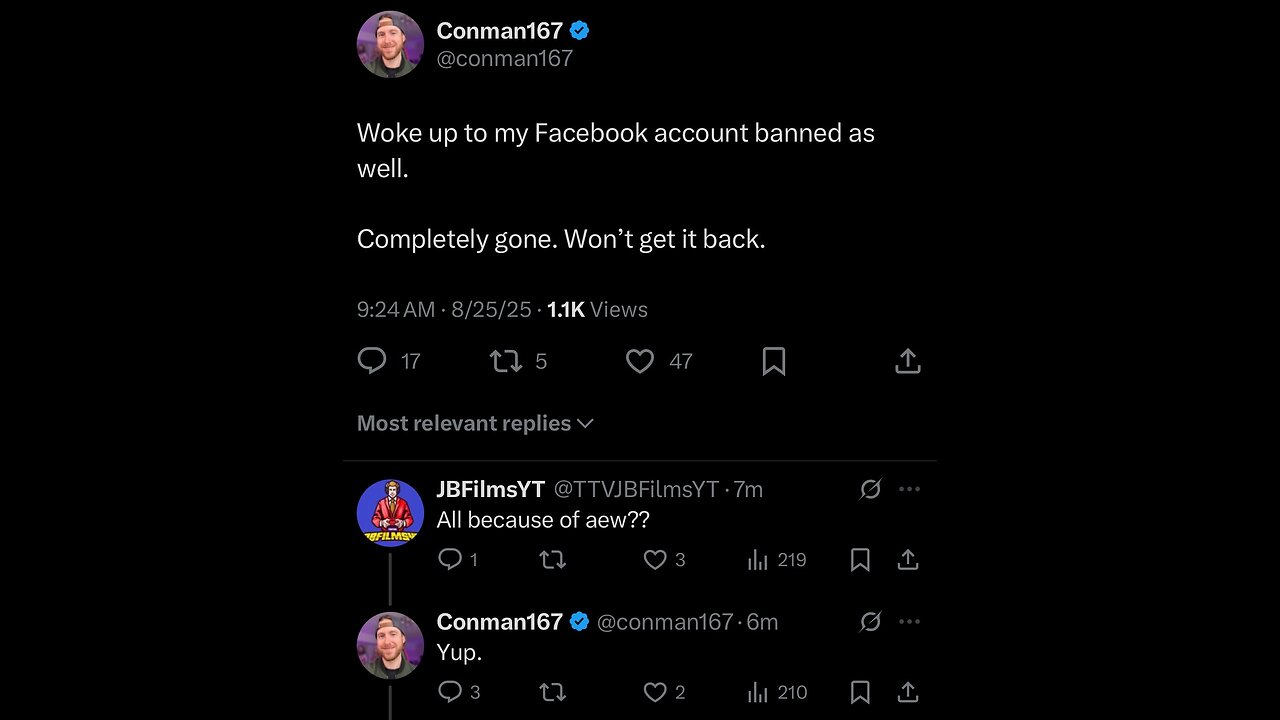Open the @conman167 handle at top
The image size is (1280, 720).
tap(505, 58)
